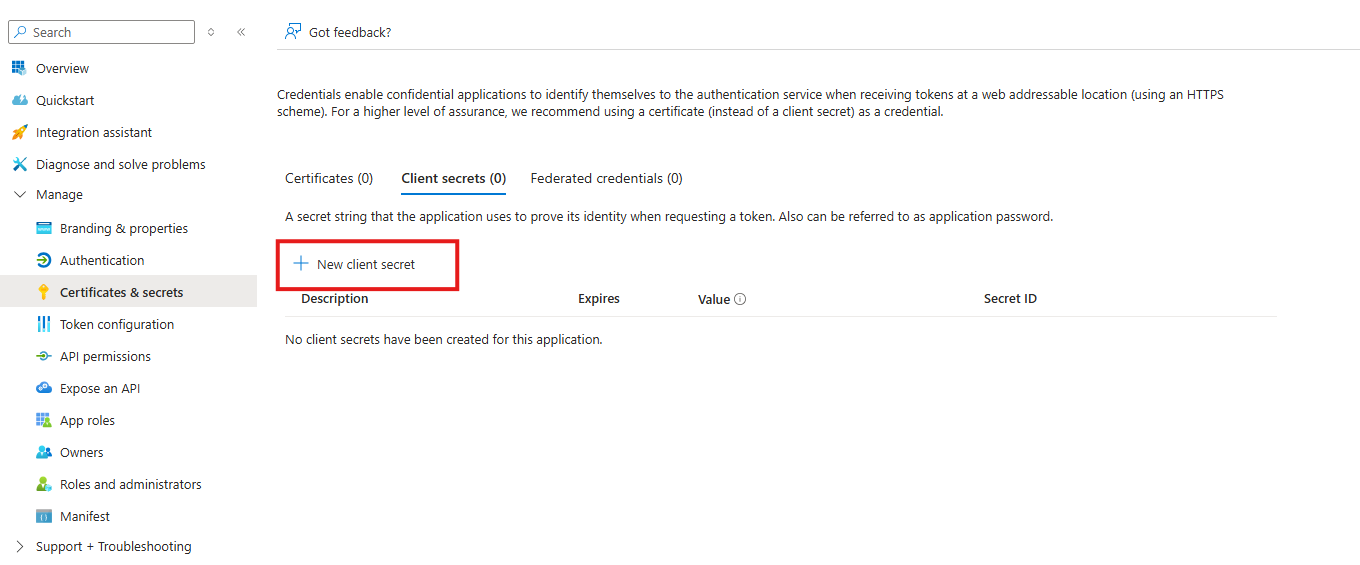1360x565 pixels.
Task: Switch to the Certificates (0) tab
Action: click(329, 178)
